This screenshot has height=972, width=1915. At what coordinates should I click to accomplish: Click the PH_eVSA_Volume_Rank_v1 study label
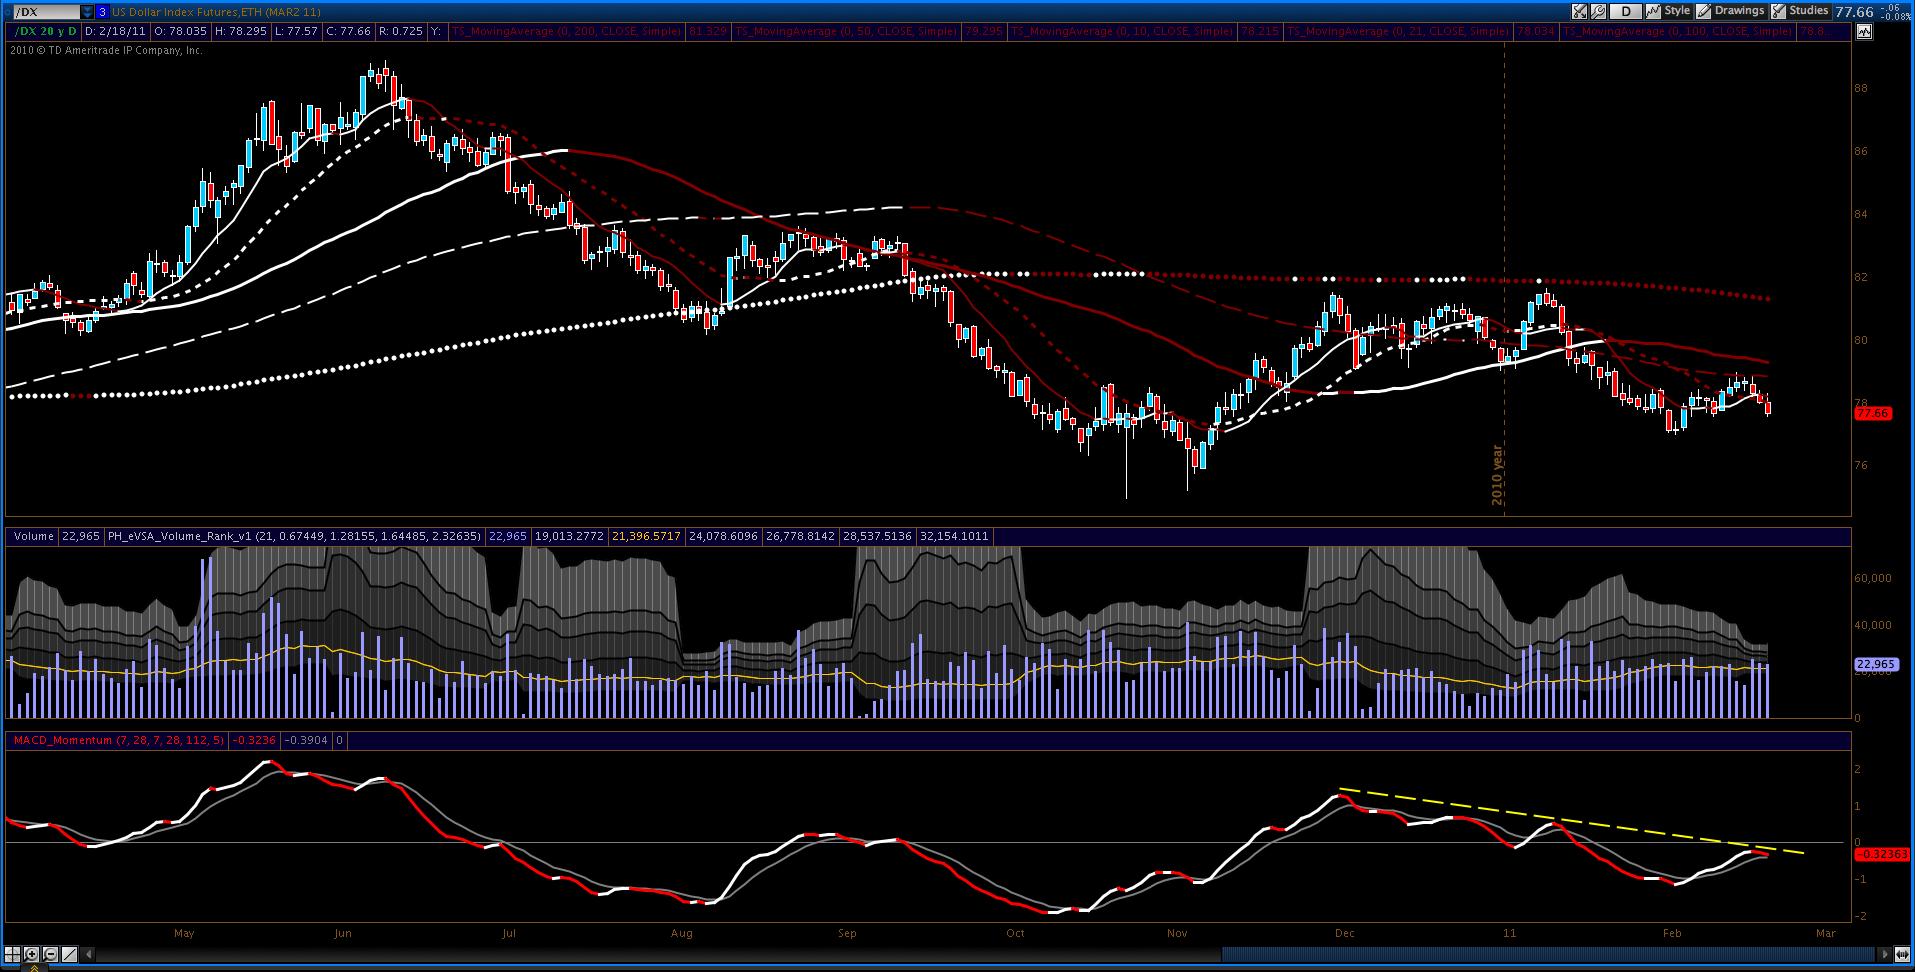pyautogui.click(x=294, y=536)
